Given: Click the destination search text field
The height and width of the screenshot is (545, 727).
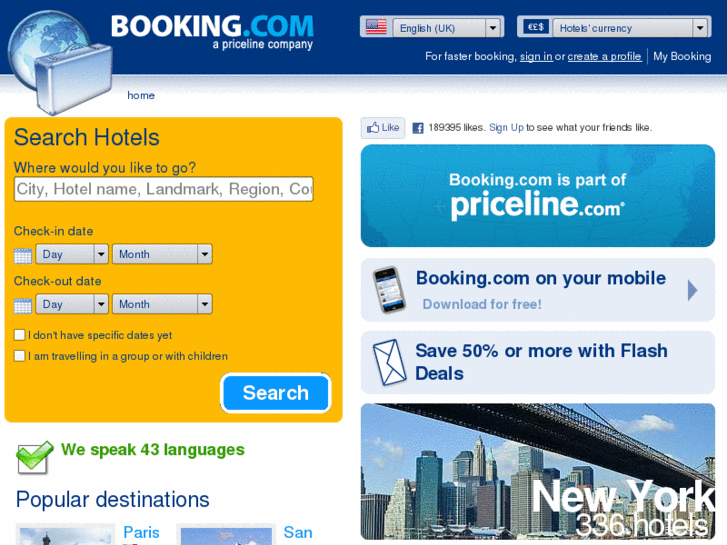Looking at the screenshot, I should (x=164, y=189).
